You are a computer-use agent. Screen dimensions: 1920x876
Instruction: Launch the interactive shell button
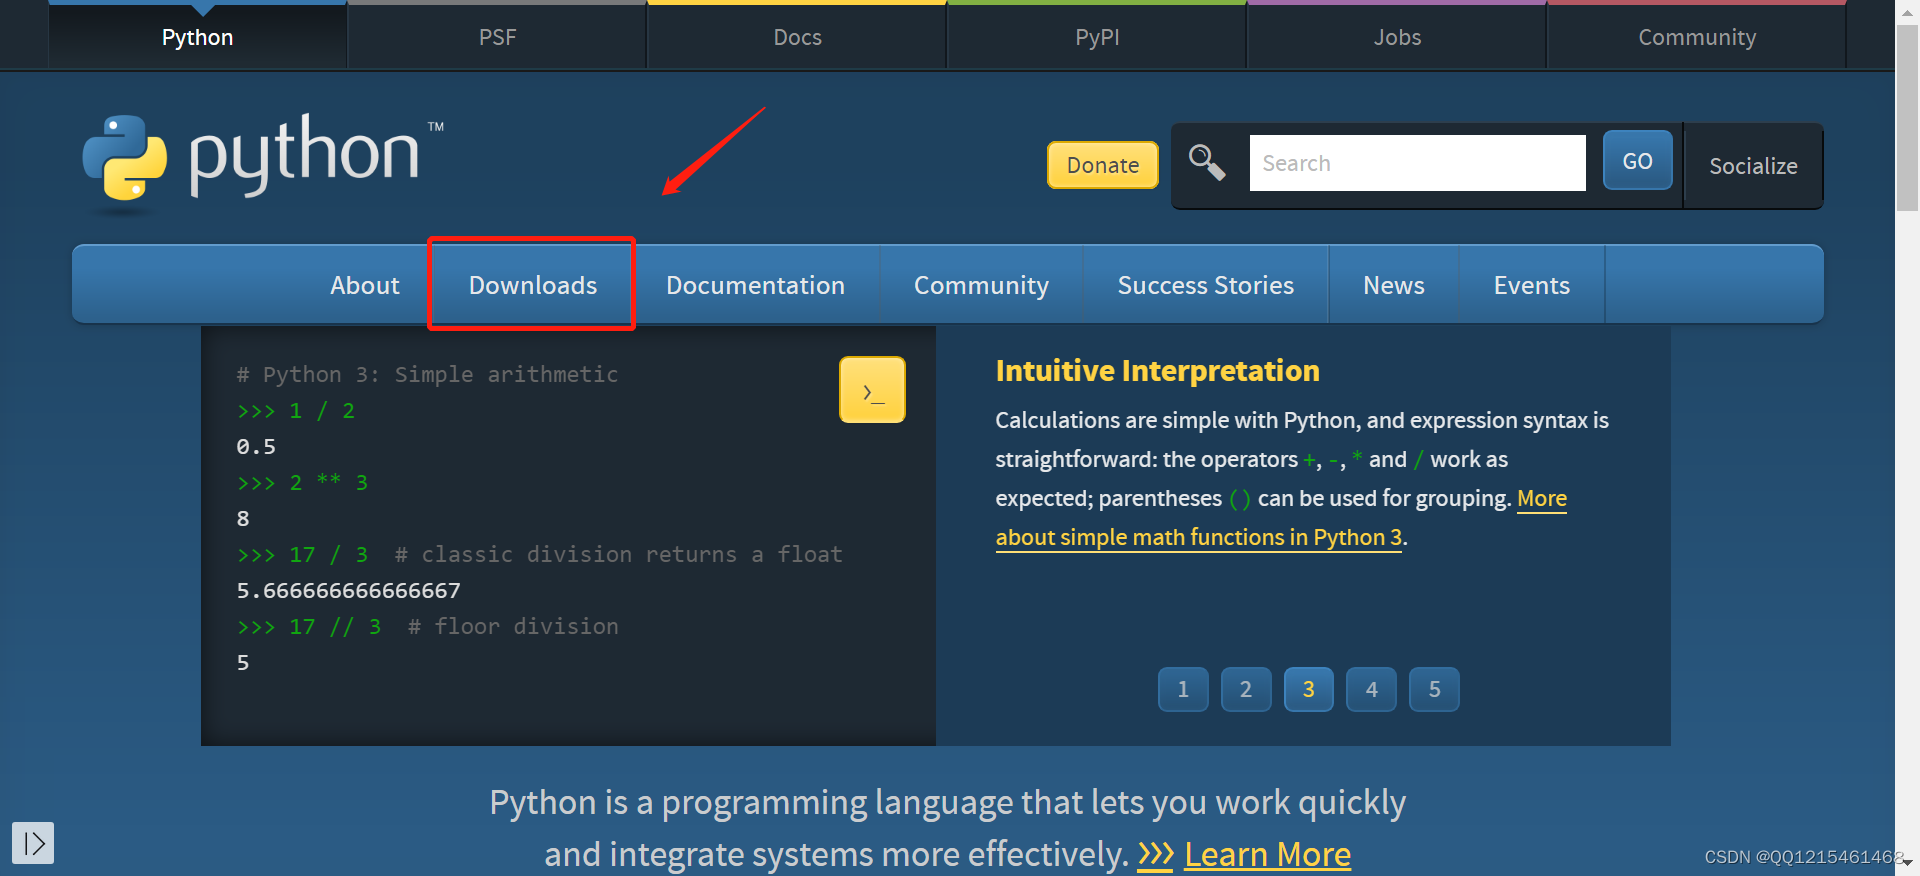(x=872, y=390)
